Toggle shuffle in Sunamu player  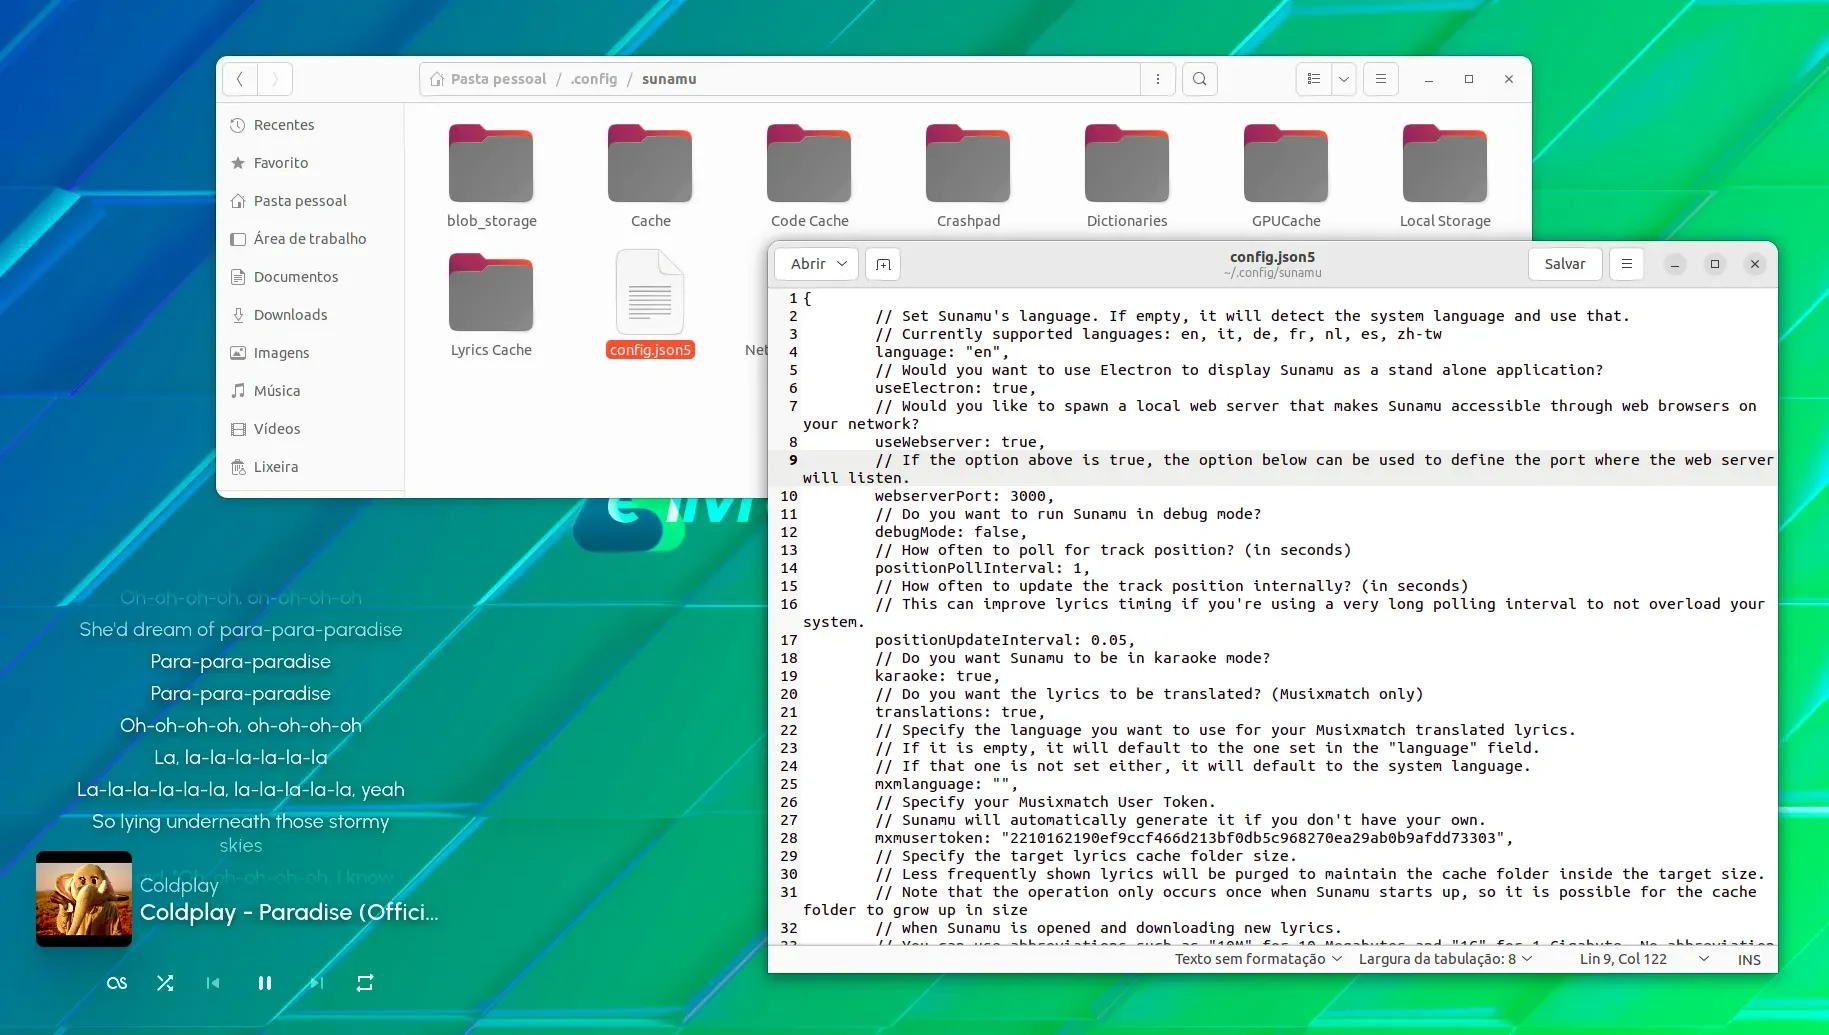coord(165,983)
